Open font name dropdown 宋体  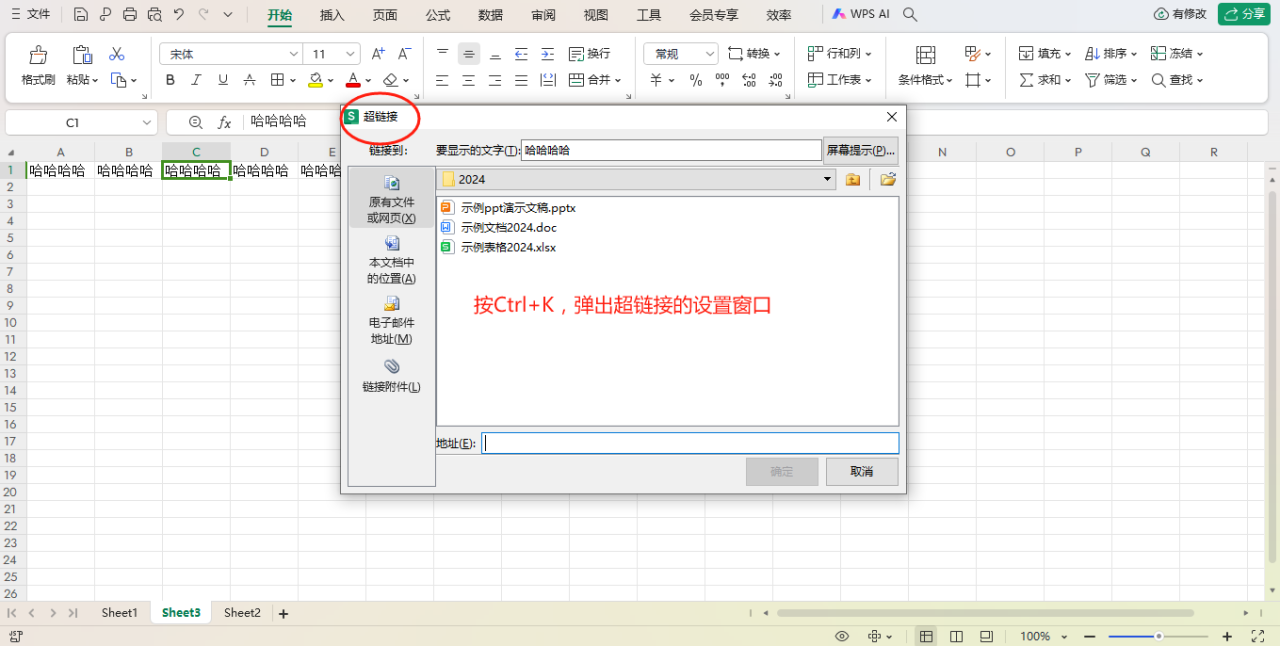(x=294, y=54)
